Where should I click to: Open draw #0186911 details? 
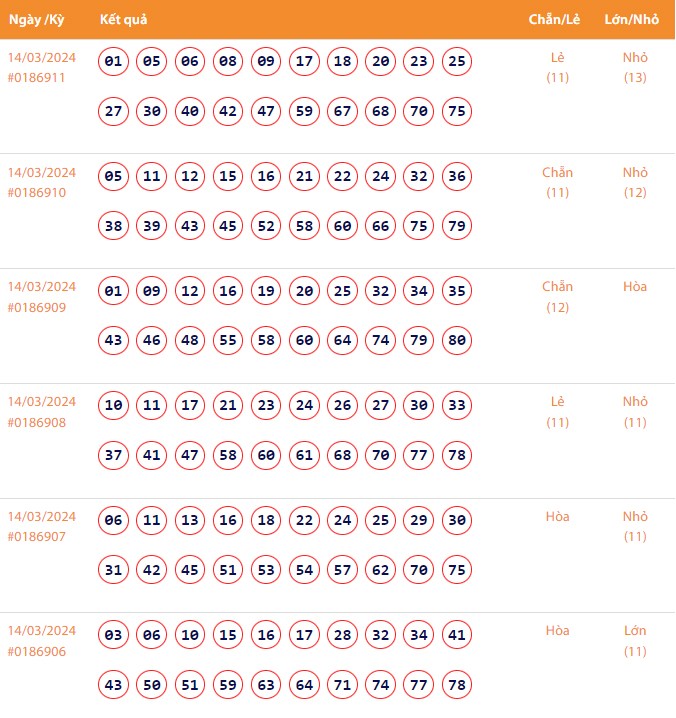pos(36,77)
